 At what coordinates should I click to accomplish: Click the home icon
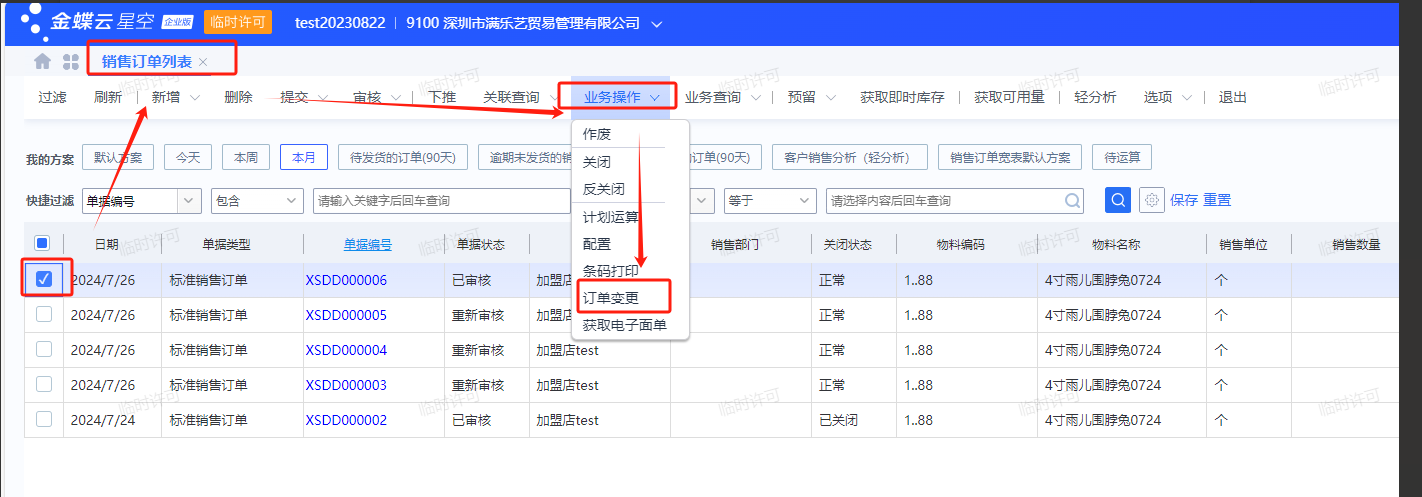point(42,62)
